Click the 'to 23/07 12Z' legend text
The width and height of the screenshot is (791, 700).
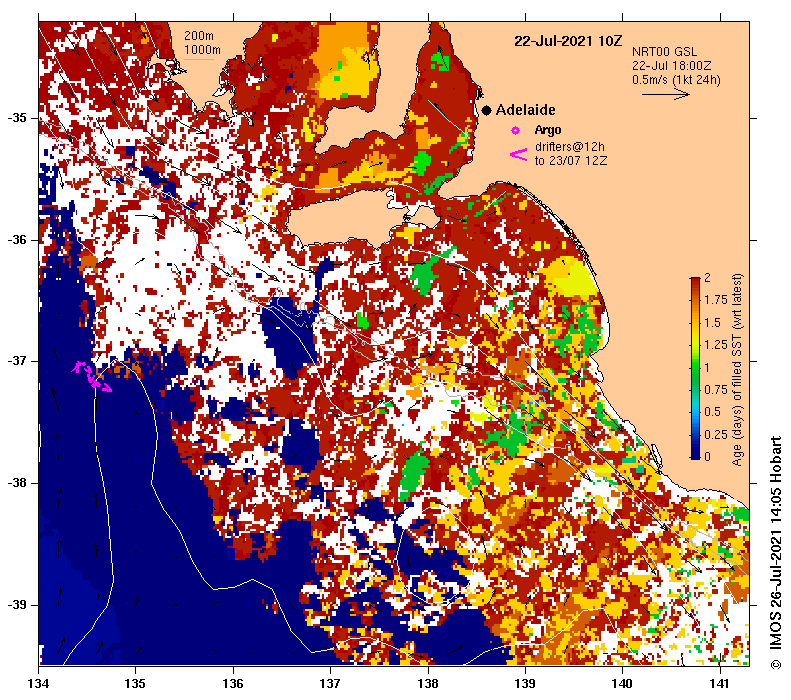tap(571, 161)
